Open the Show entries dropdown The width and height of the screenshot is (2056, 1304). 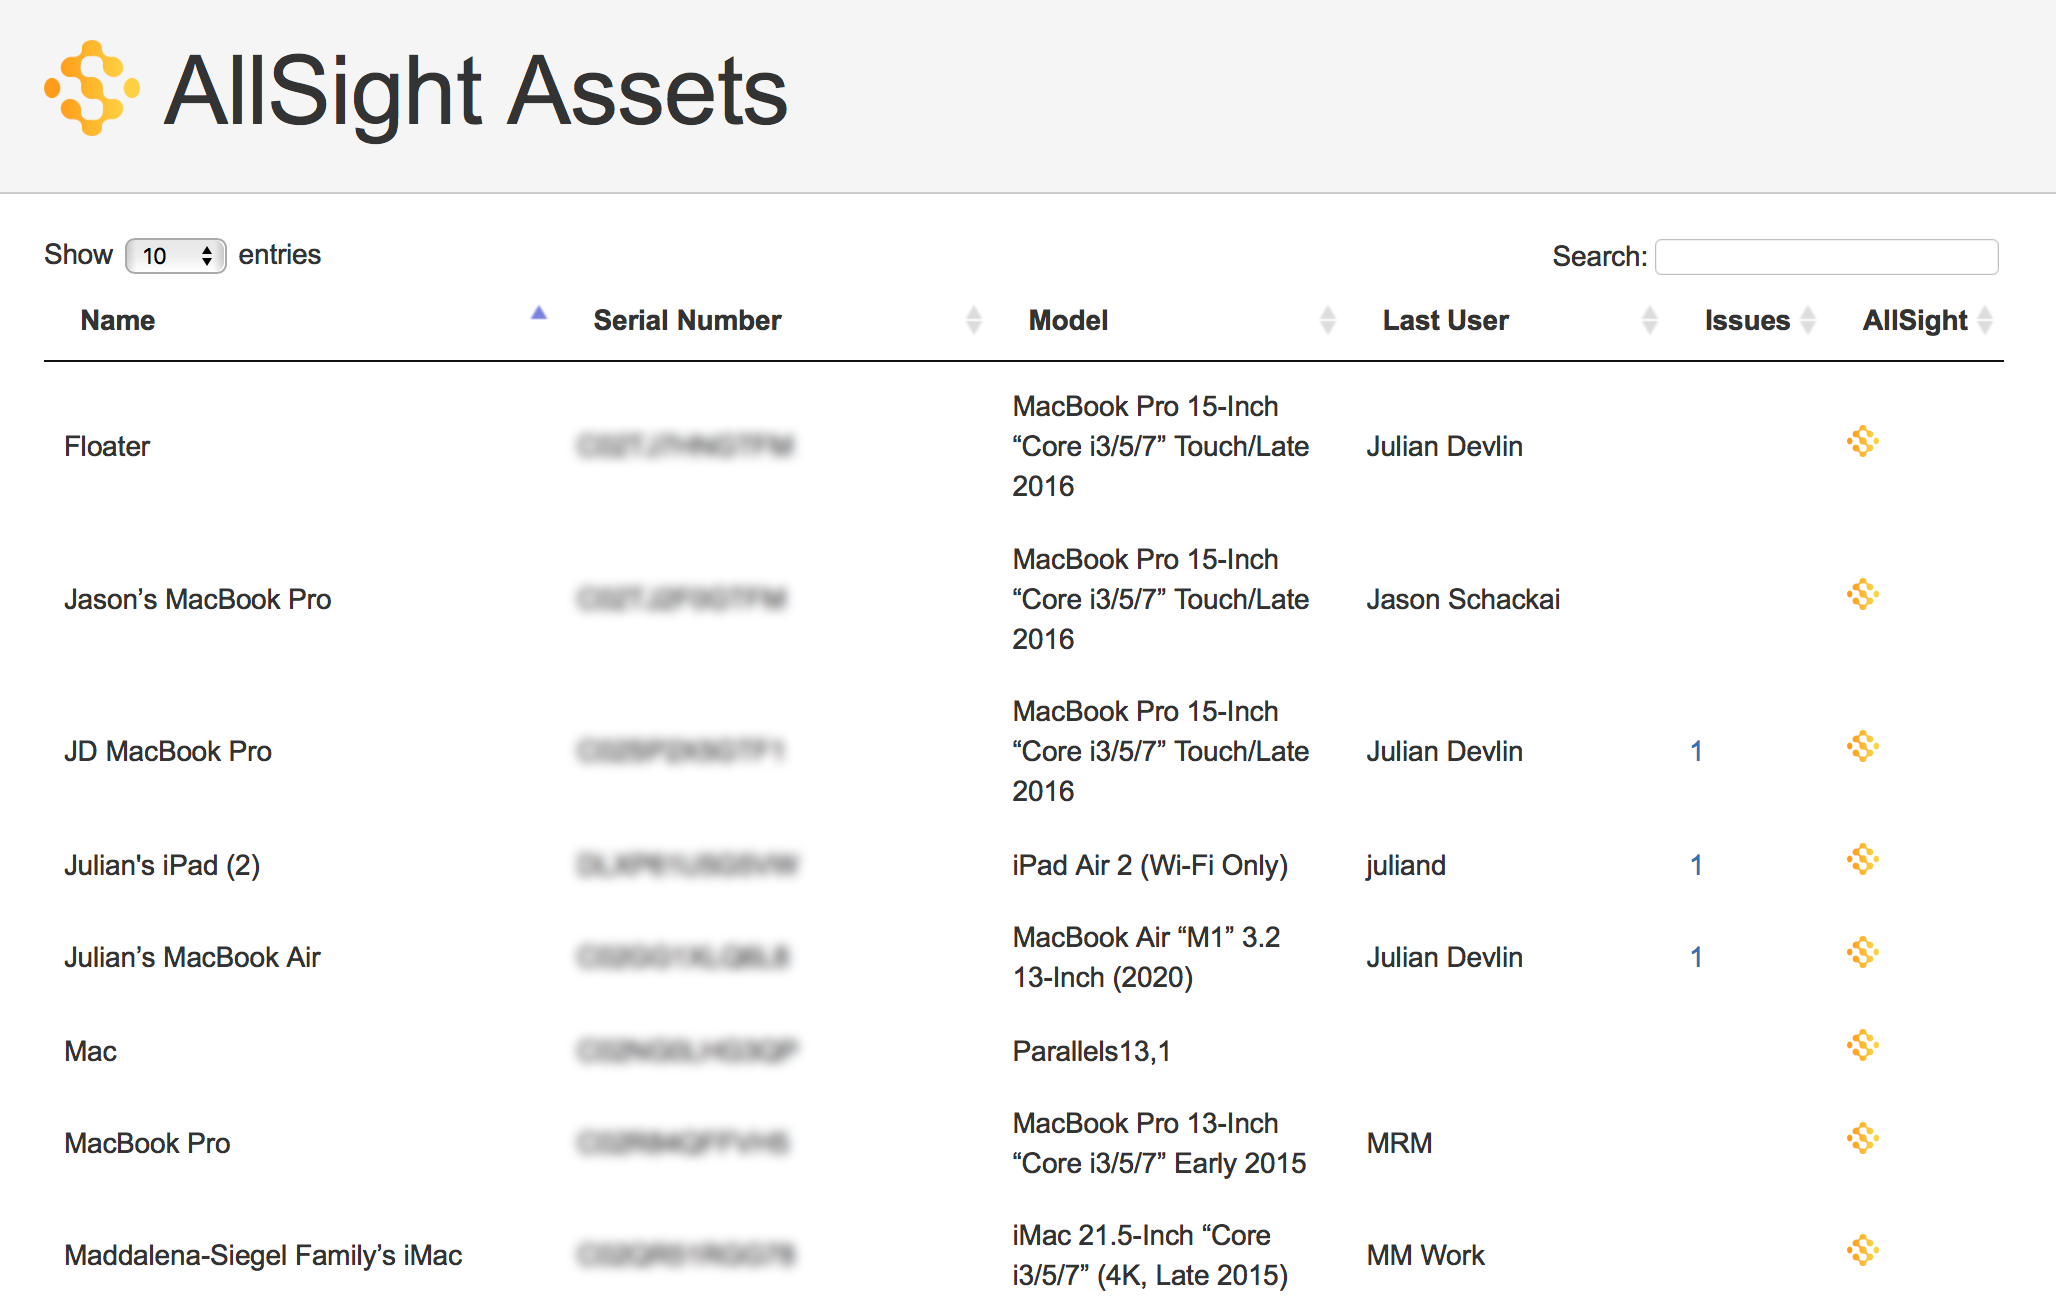click(x=174, y=256)
